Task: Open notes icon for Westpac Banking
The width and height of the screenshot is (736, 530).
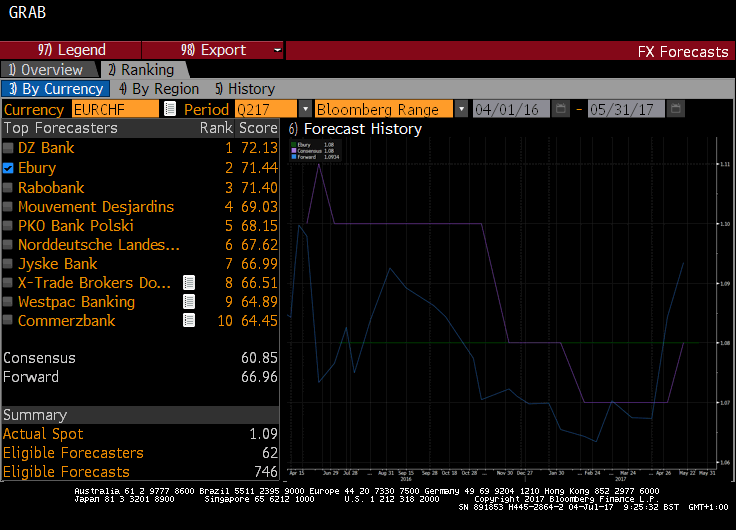Action: [189, 301]
